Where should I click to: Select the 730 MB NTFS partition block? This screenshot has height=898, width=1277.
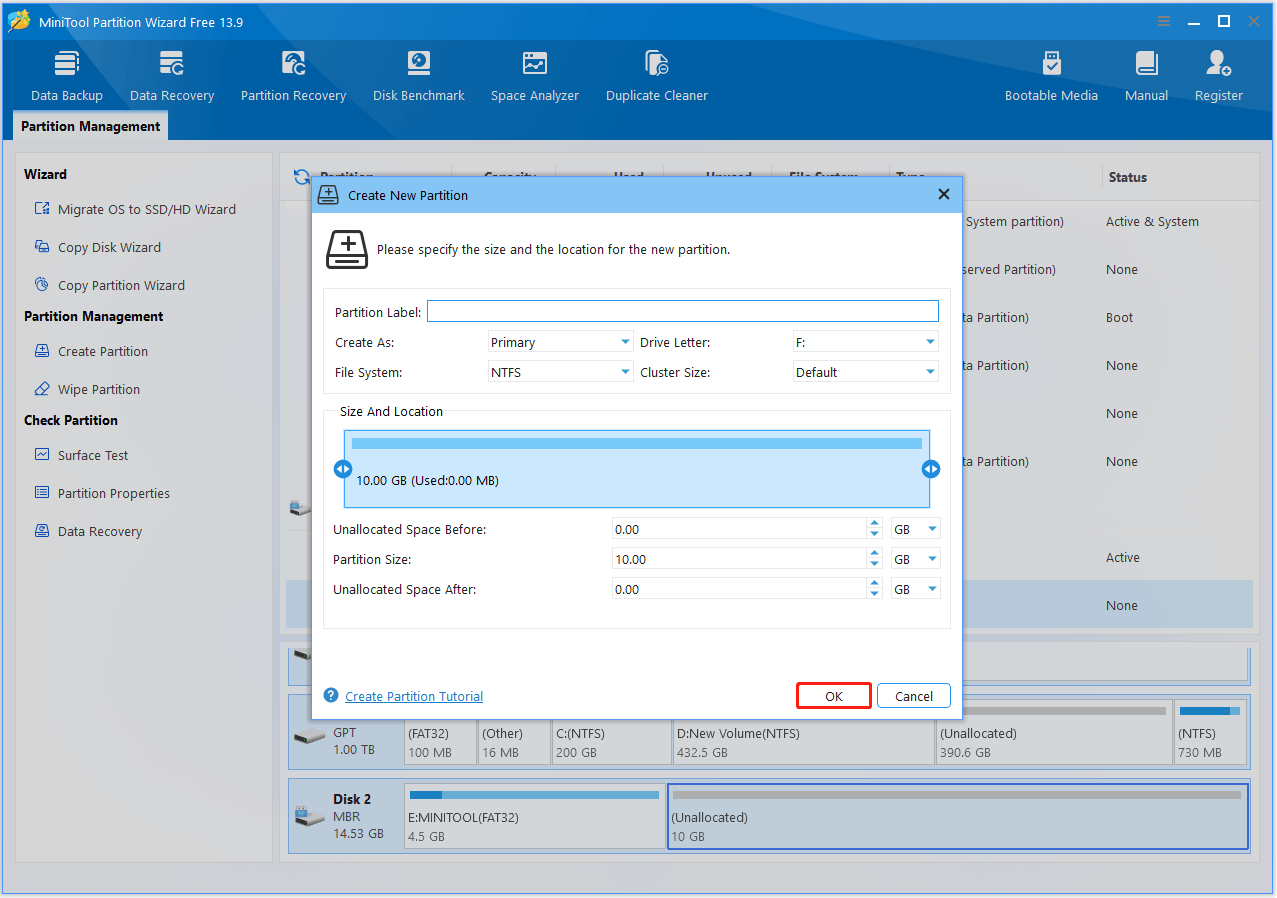click(x=1210, y=733)
